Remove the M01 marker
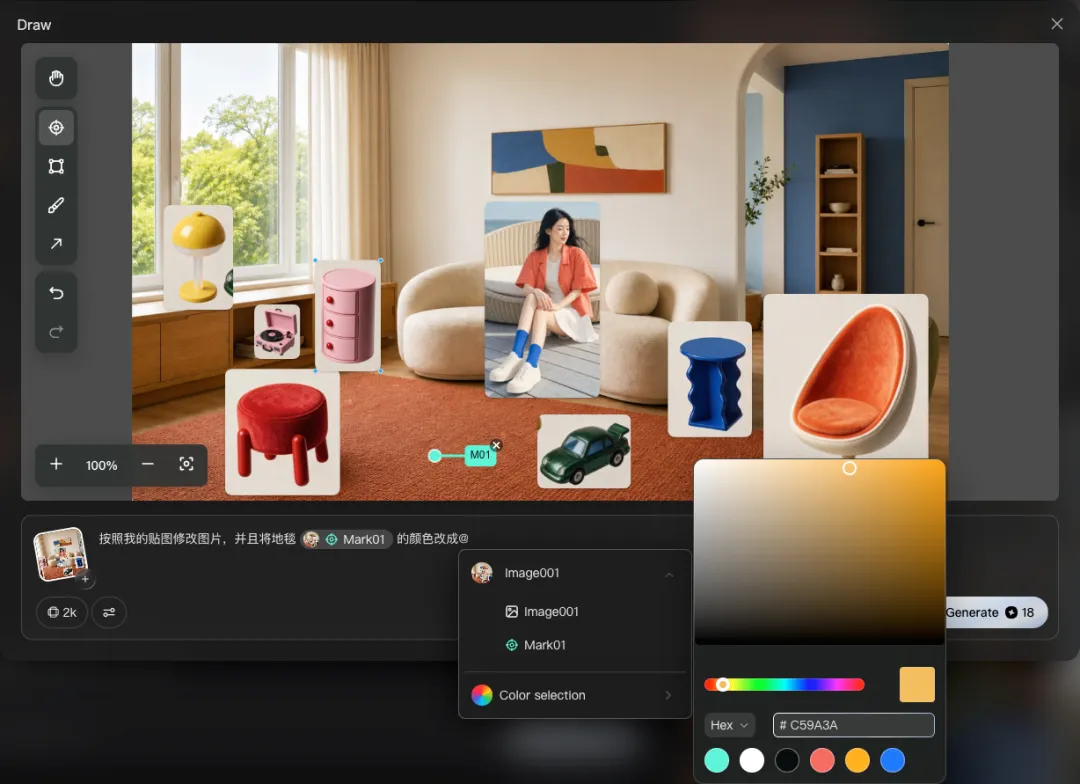This screenshot has height=784, width=1080. pyautogui.click(x=496, y=445)
